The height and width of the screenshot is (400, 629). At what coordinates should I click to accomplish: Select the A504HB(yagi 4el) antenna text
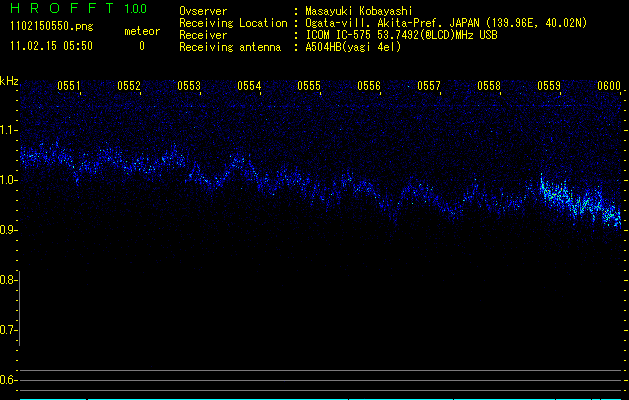coord(353,47)
